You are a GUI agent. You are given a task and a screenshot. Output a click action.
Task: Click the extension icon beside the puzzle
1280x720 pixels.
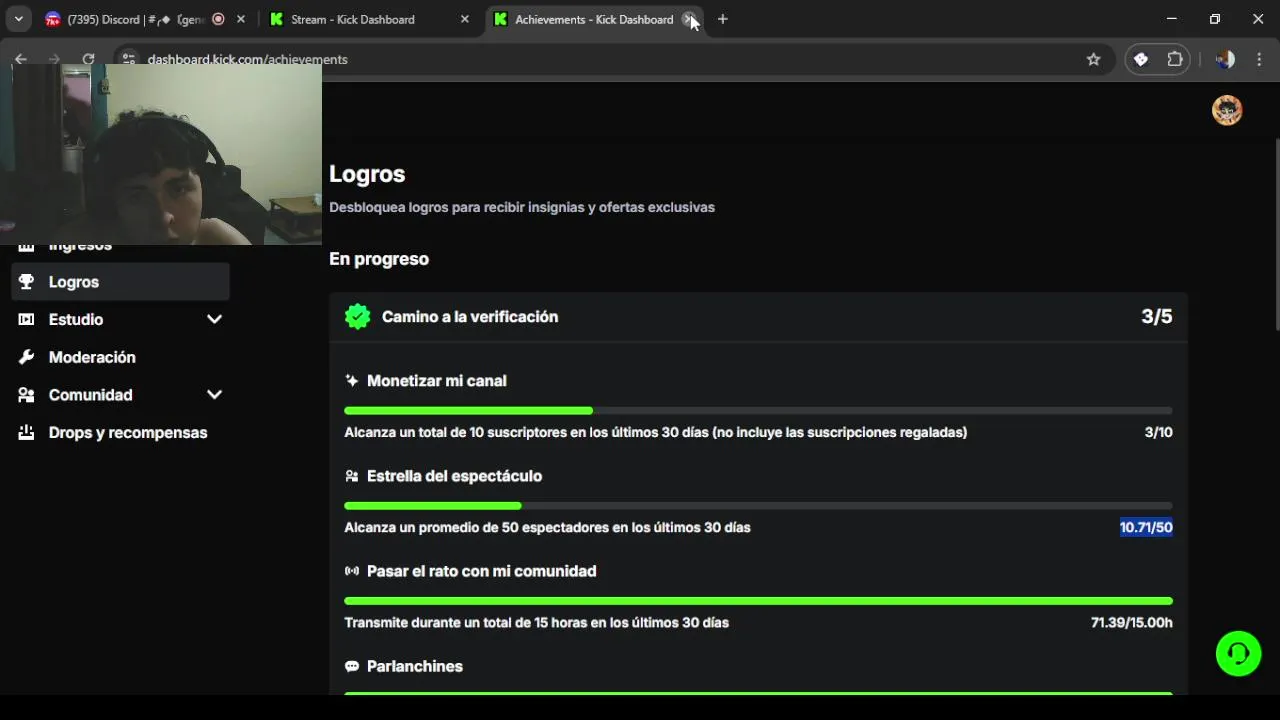(x=1141, y=59)
